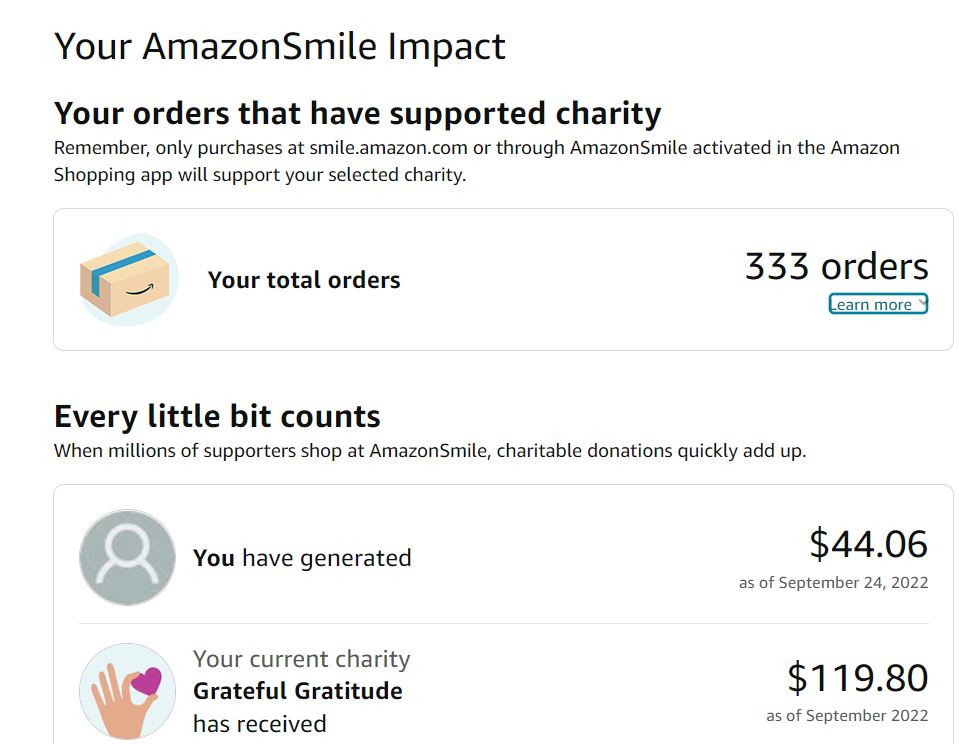The image size is (959, 744).
Task: Click the Amazon package box icon
Action: tap(127, 279)
